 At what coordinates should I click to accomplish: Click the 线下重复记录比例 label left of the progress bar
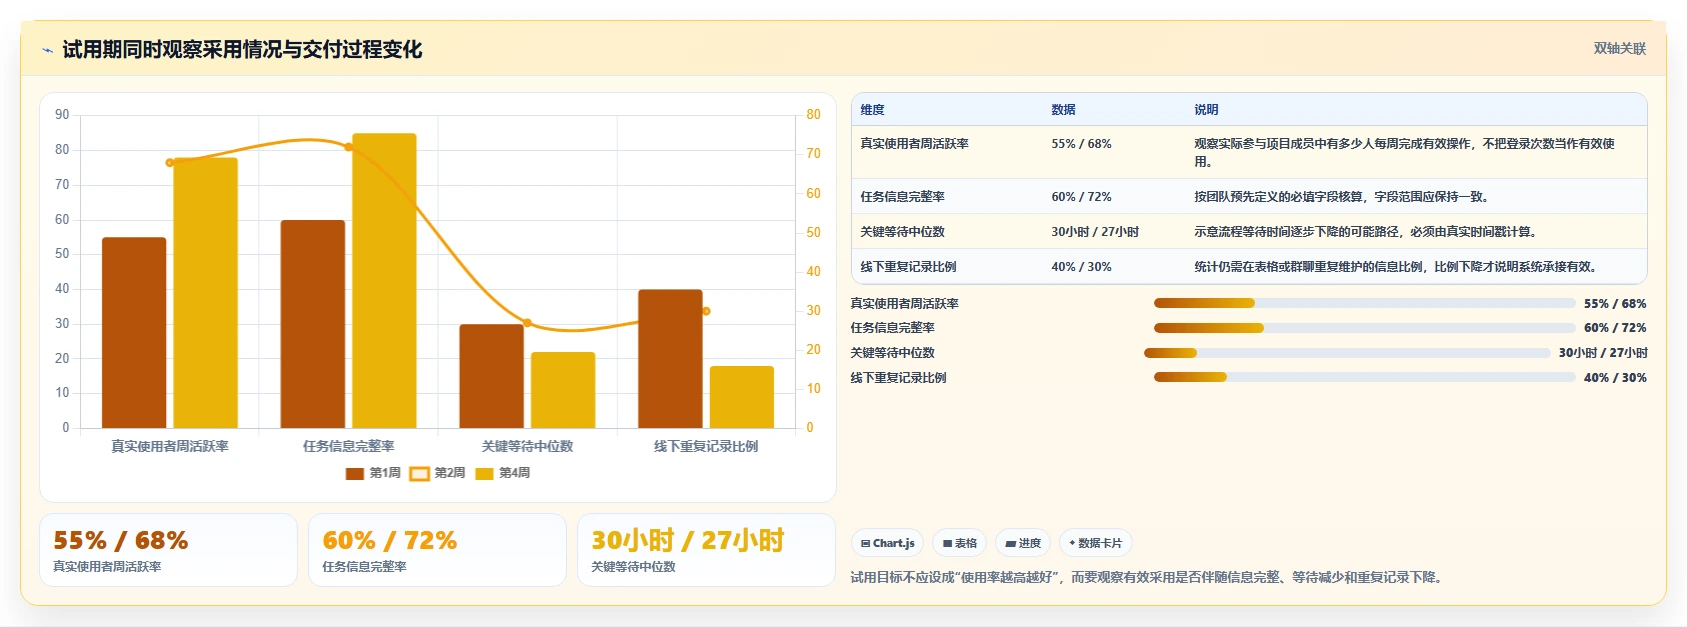[x=898, y=378]
